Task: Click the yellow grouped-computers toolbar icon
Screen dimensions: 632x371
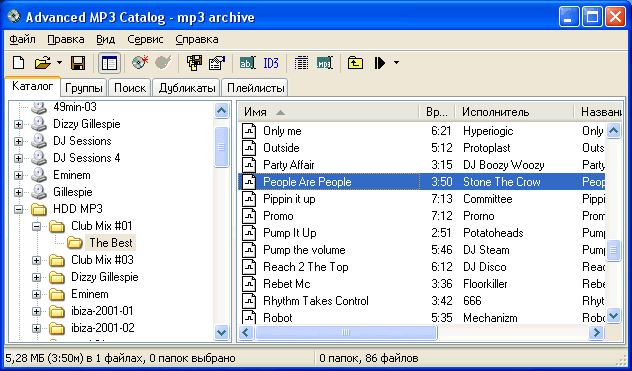Action: (x=194, y=63)
